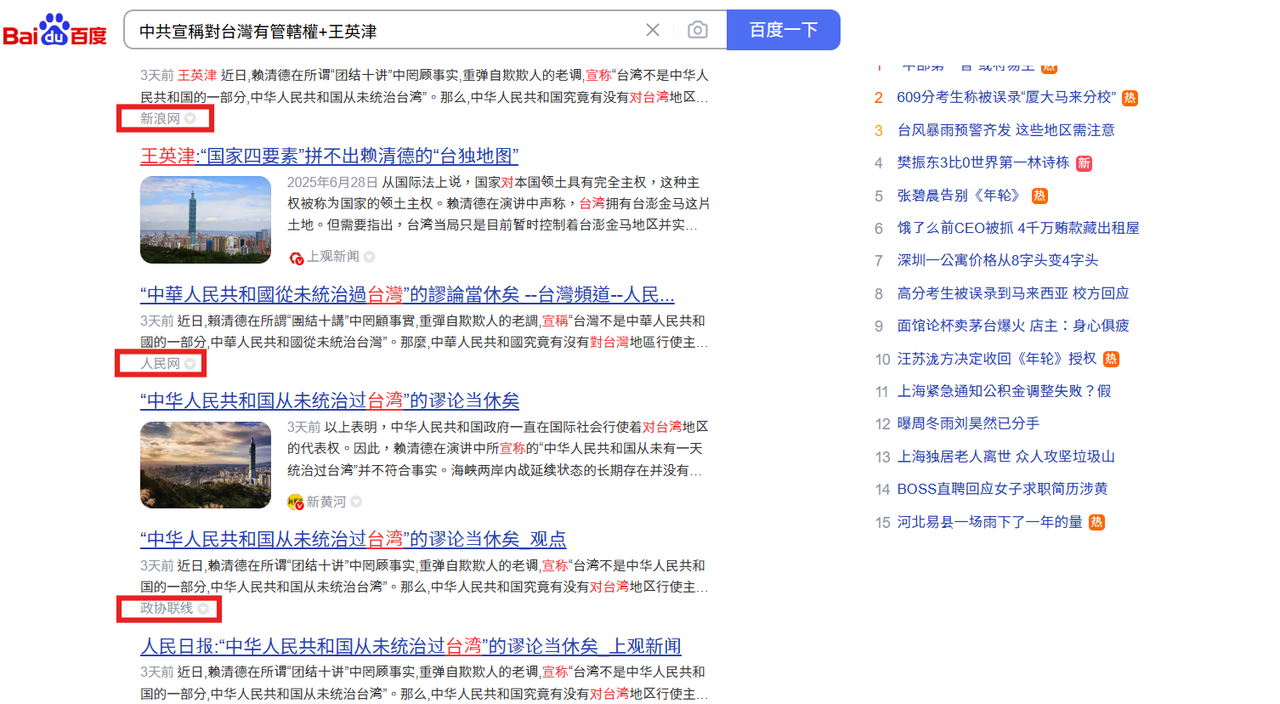Image resolution: width=1280 pixels, height=704 pixels.
Task: Open dropdown arrow next to 政协联线 source
Action: [203, 609]
